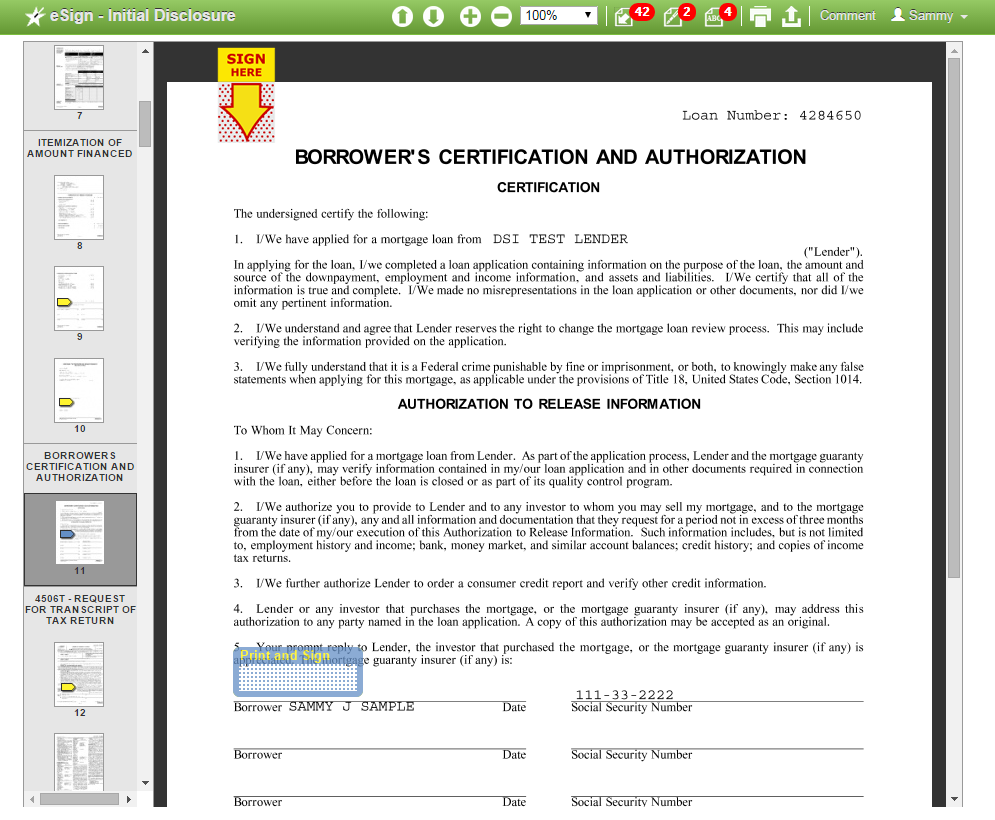The height and width of the screenshot is (820, 995).
Task: Click the Authorization to Release Information heading
Action: click(549, 404)
